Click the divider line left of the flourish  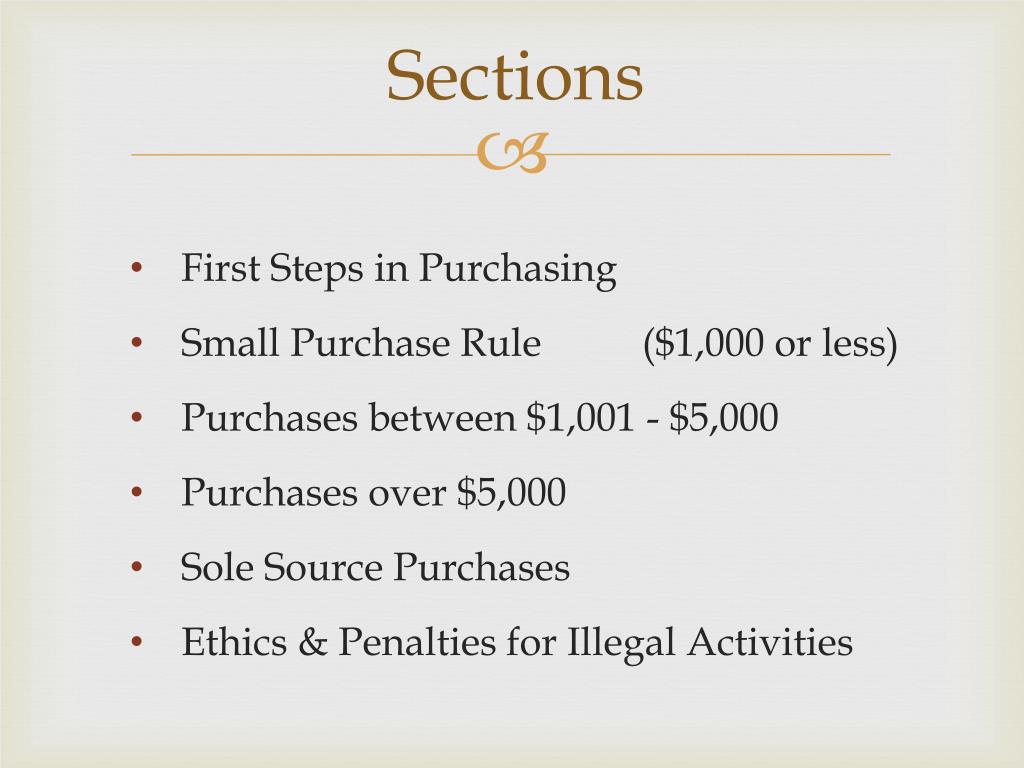coord(304,155)
